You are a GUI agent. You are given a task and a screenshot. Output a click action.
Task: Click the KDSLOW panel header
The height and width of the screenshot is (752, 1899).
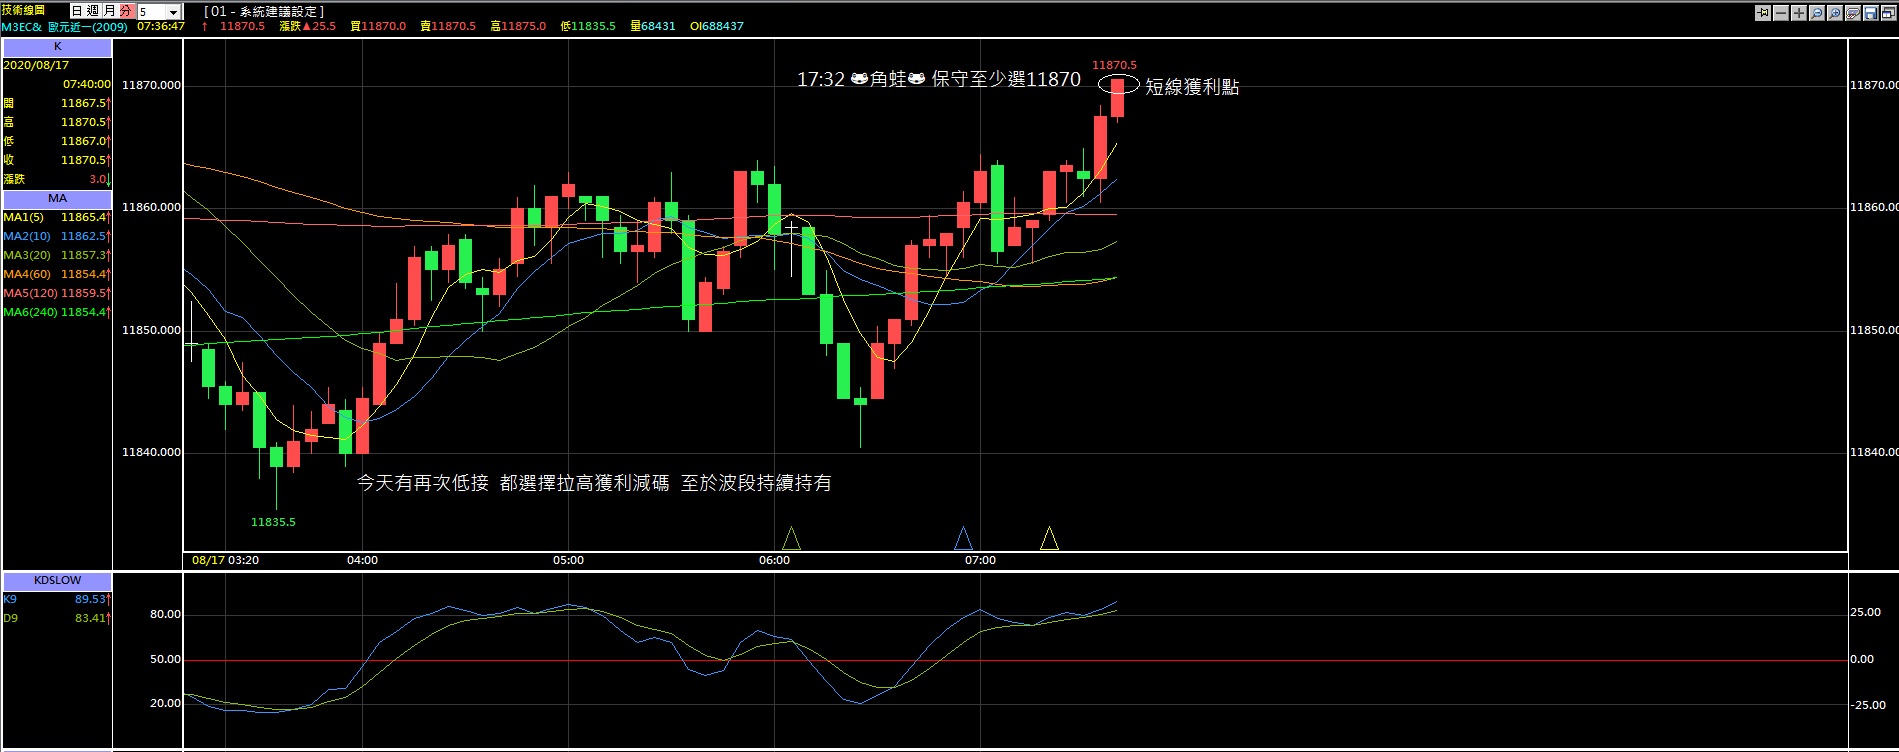pyautogui.click(x=57, y=580)
